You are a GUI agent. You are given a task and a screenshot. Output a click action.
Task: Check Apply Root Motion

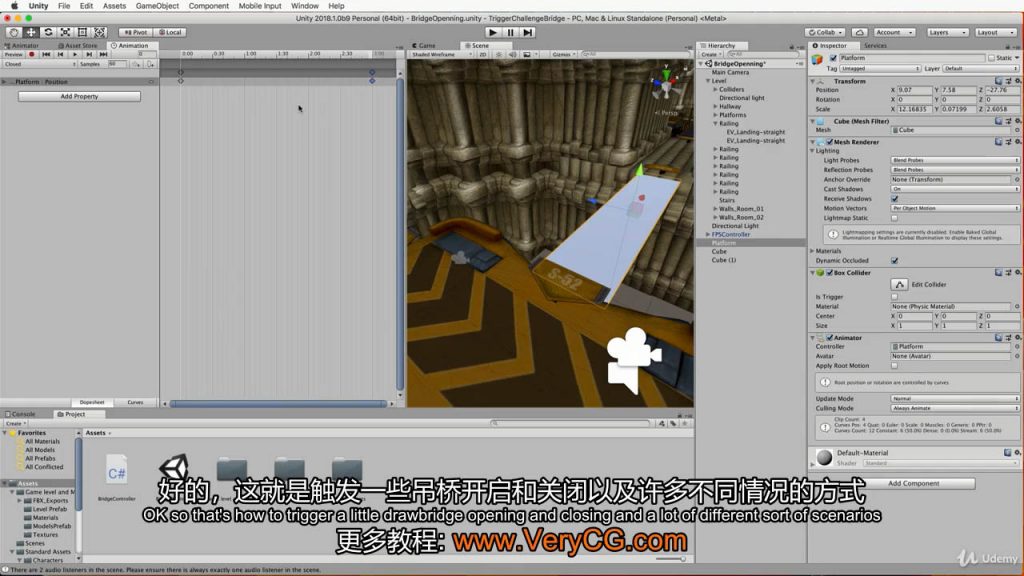click(895, 366)
